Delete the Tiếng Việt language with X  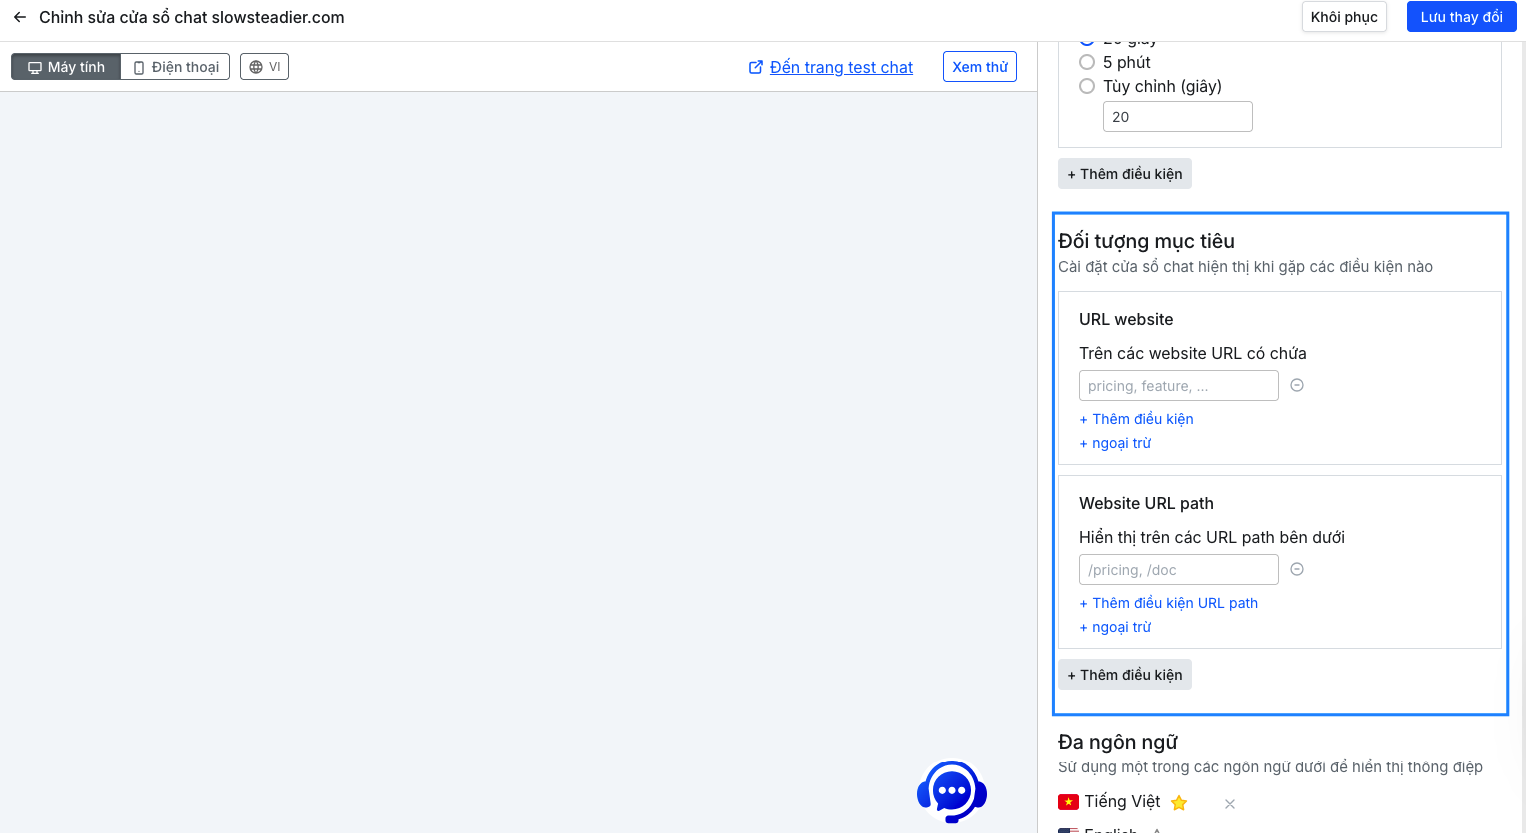(x=1230, y=804)
